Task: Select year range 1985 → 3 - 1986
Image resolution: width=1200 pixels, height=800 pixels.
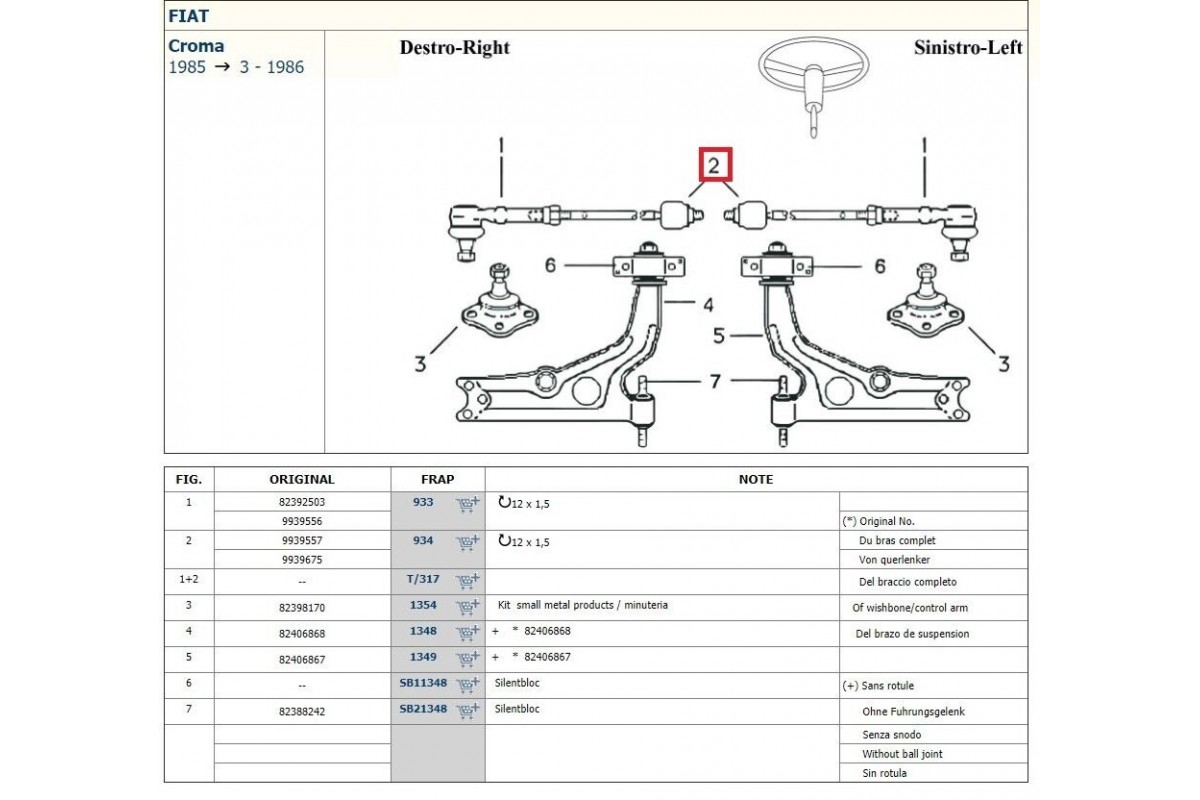Action: (x=236, y=68)
